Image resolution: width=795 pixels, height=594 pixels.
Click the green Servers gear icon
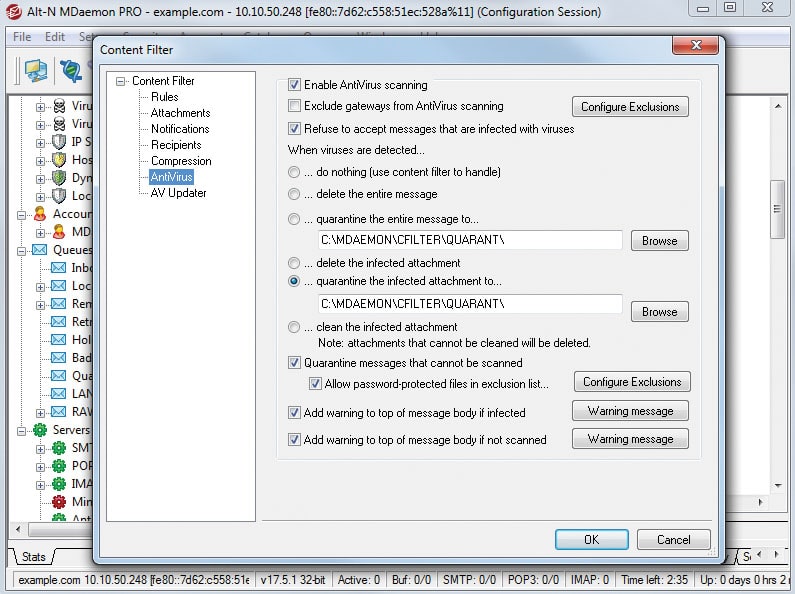pyautogui.click(x=40, y=430)
